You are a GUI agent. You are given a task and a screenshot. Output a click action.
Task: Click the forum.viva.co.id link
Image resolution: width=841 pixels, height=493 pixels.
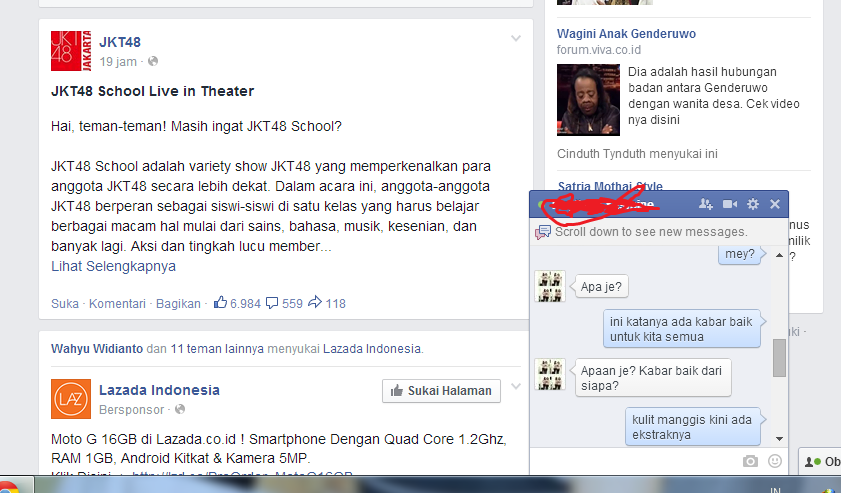click(599, 50)
